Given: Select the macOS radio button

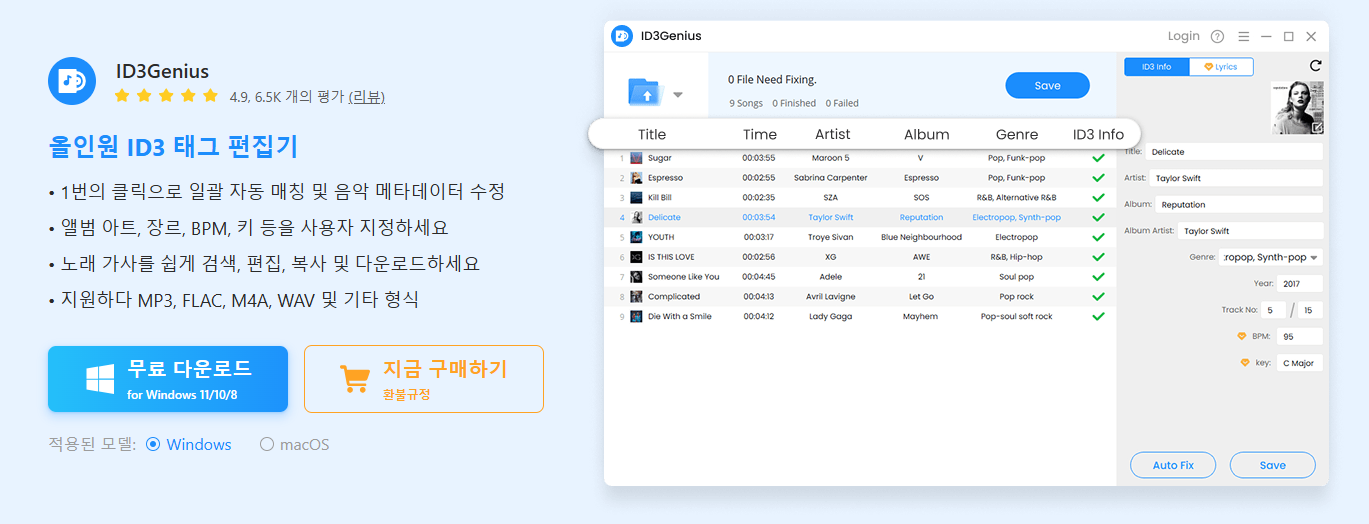Looking at the screenshot, I should (267, 444).
